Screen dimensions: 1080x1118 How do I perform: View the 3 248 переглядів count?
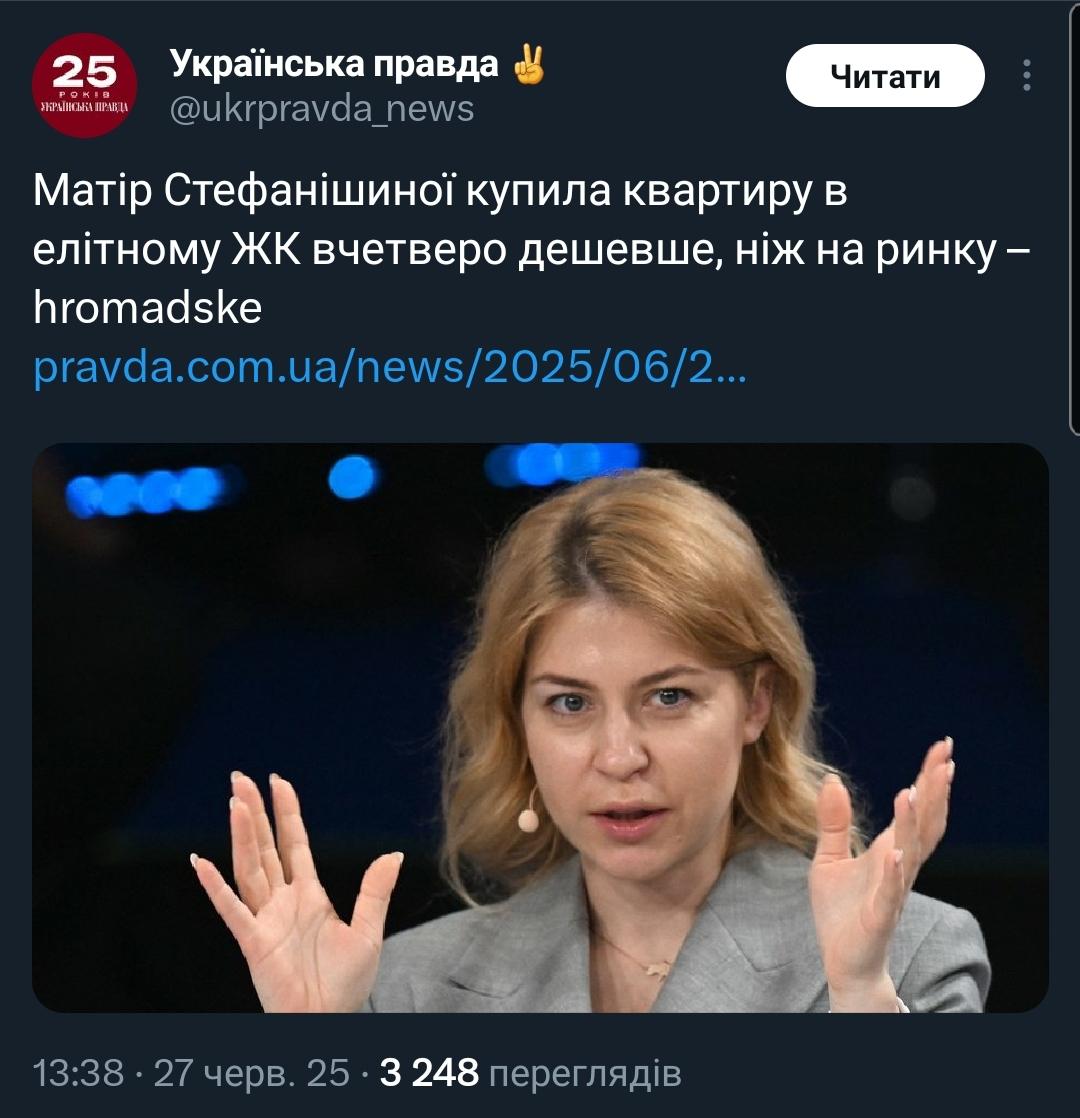pyautogui.click(x=530, y=1073)
